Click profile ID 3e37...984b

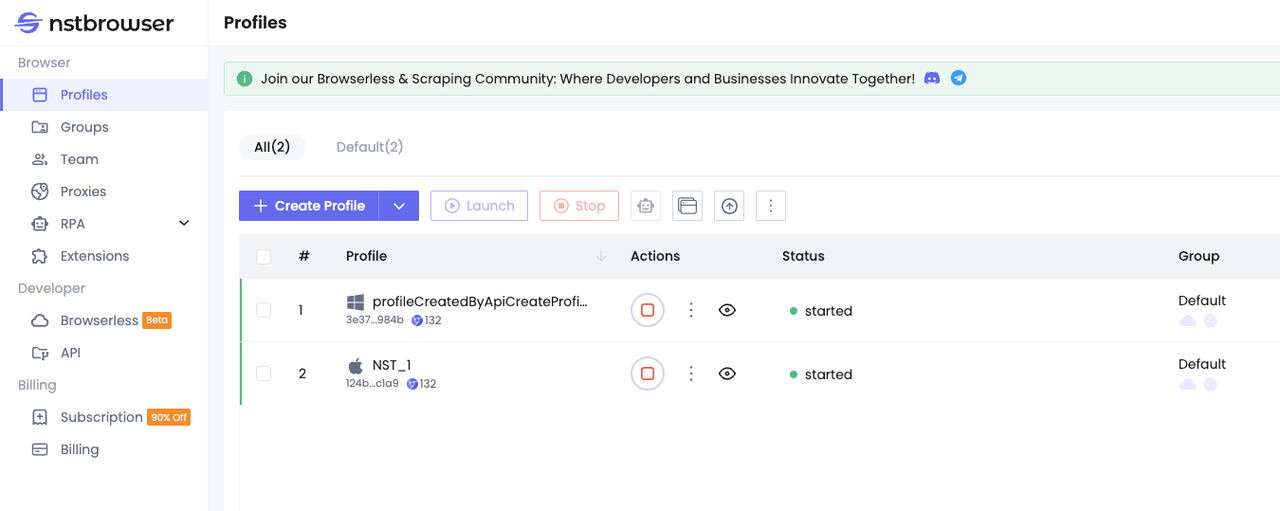(375, 320)
